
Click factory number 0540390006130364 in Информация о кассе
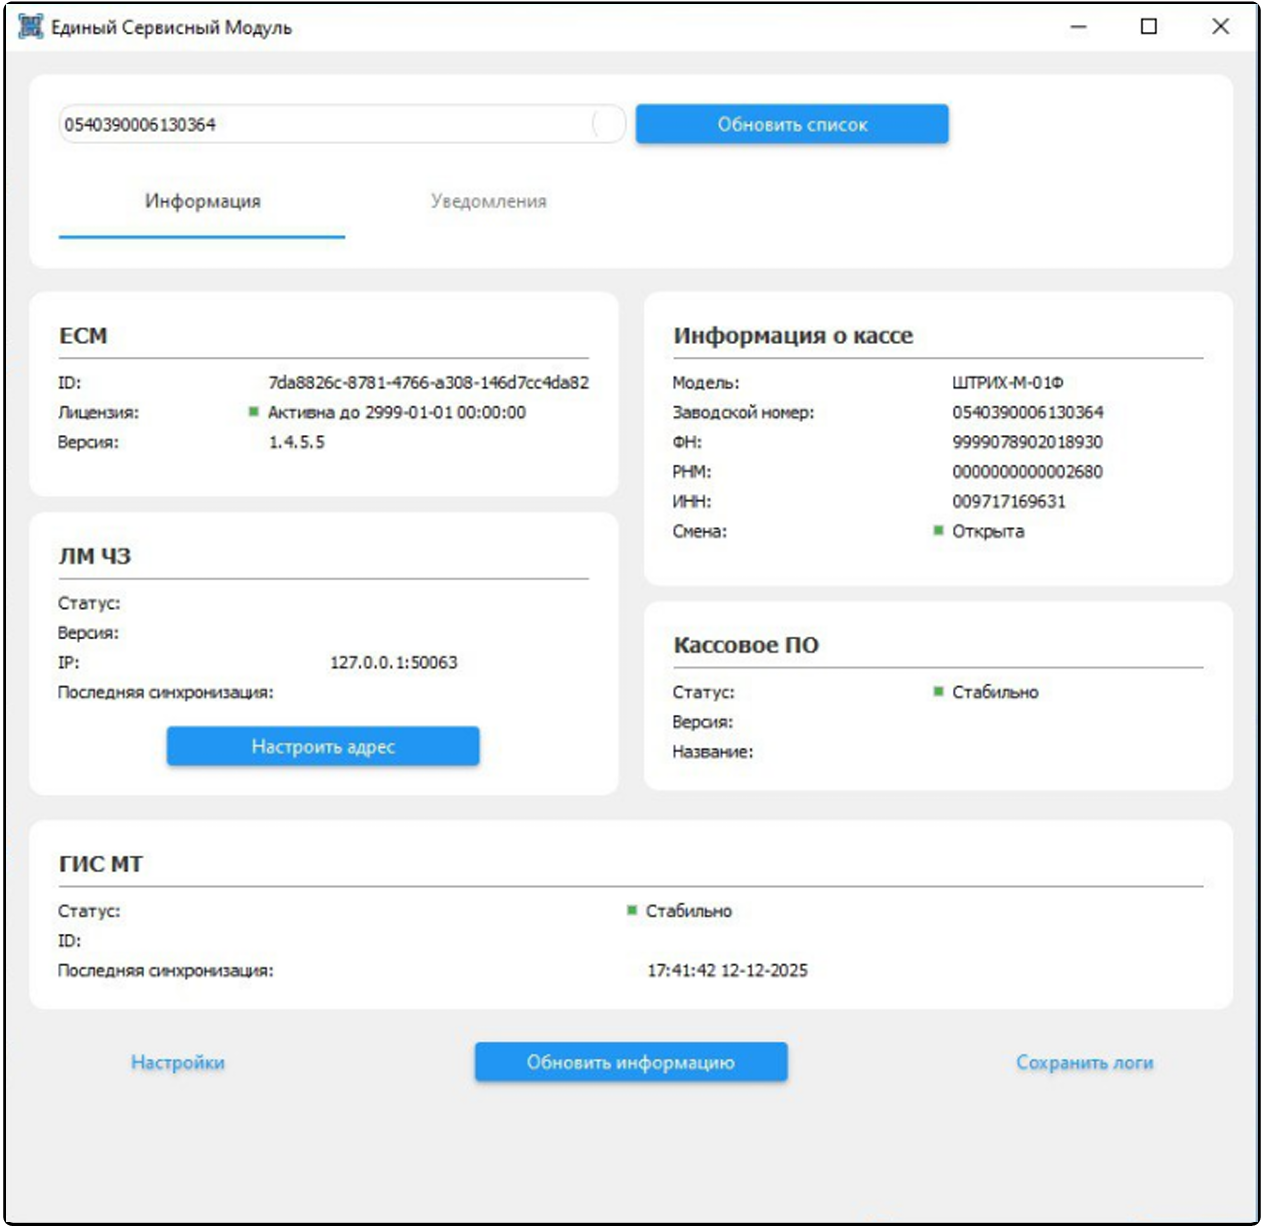1028,412
